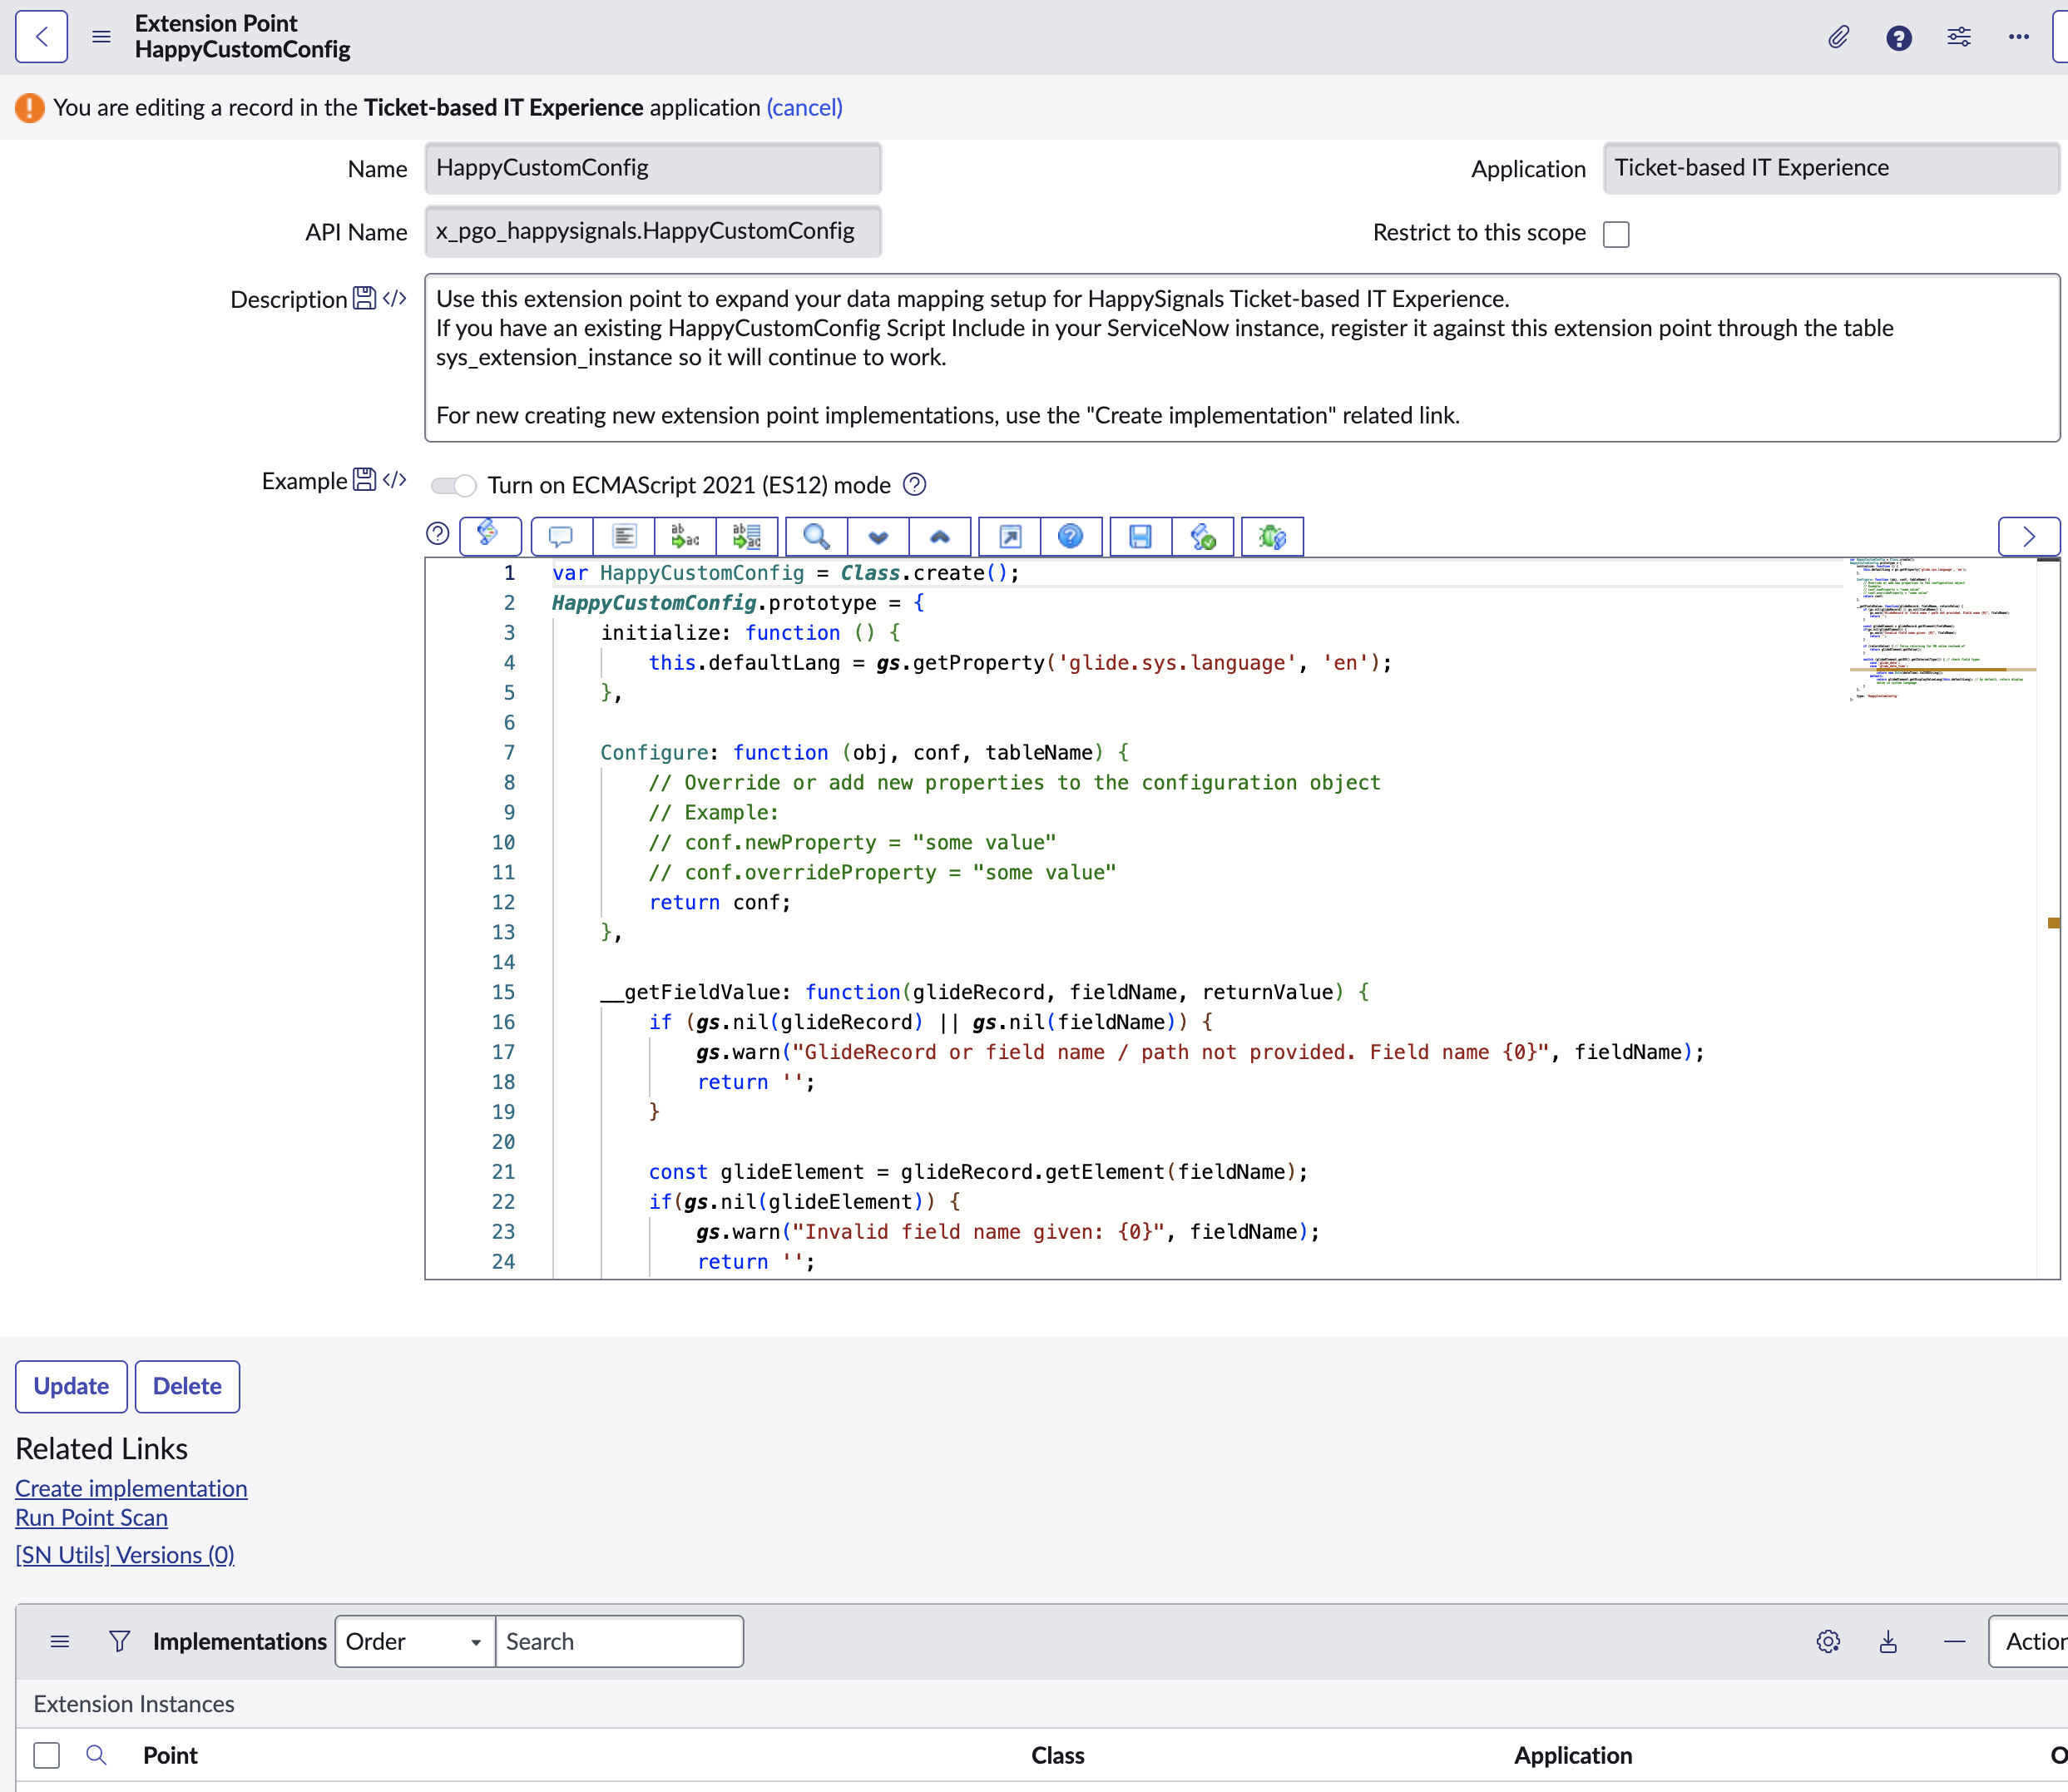
Task: Click the attachments paperclip icon
Action: pos(1838,37)
